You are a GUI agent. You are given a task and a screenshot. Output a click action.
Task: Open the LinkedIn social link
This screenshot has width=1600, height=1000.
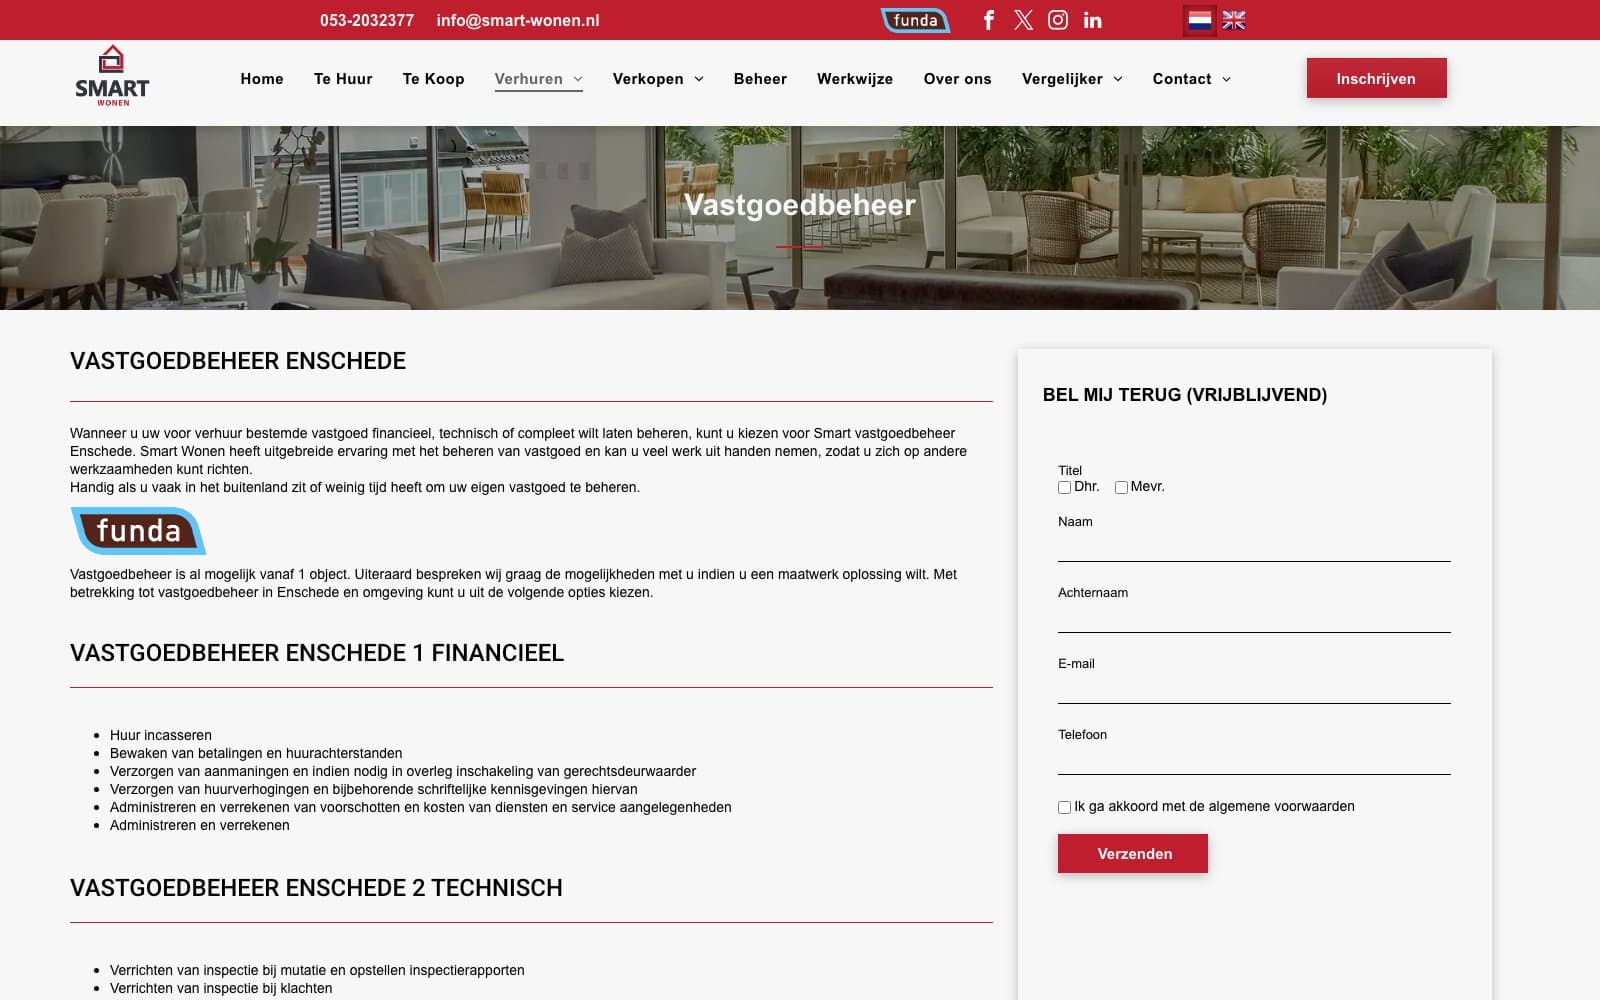(x=1093, y=20)
